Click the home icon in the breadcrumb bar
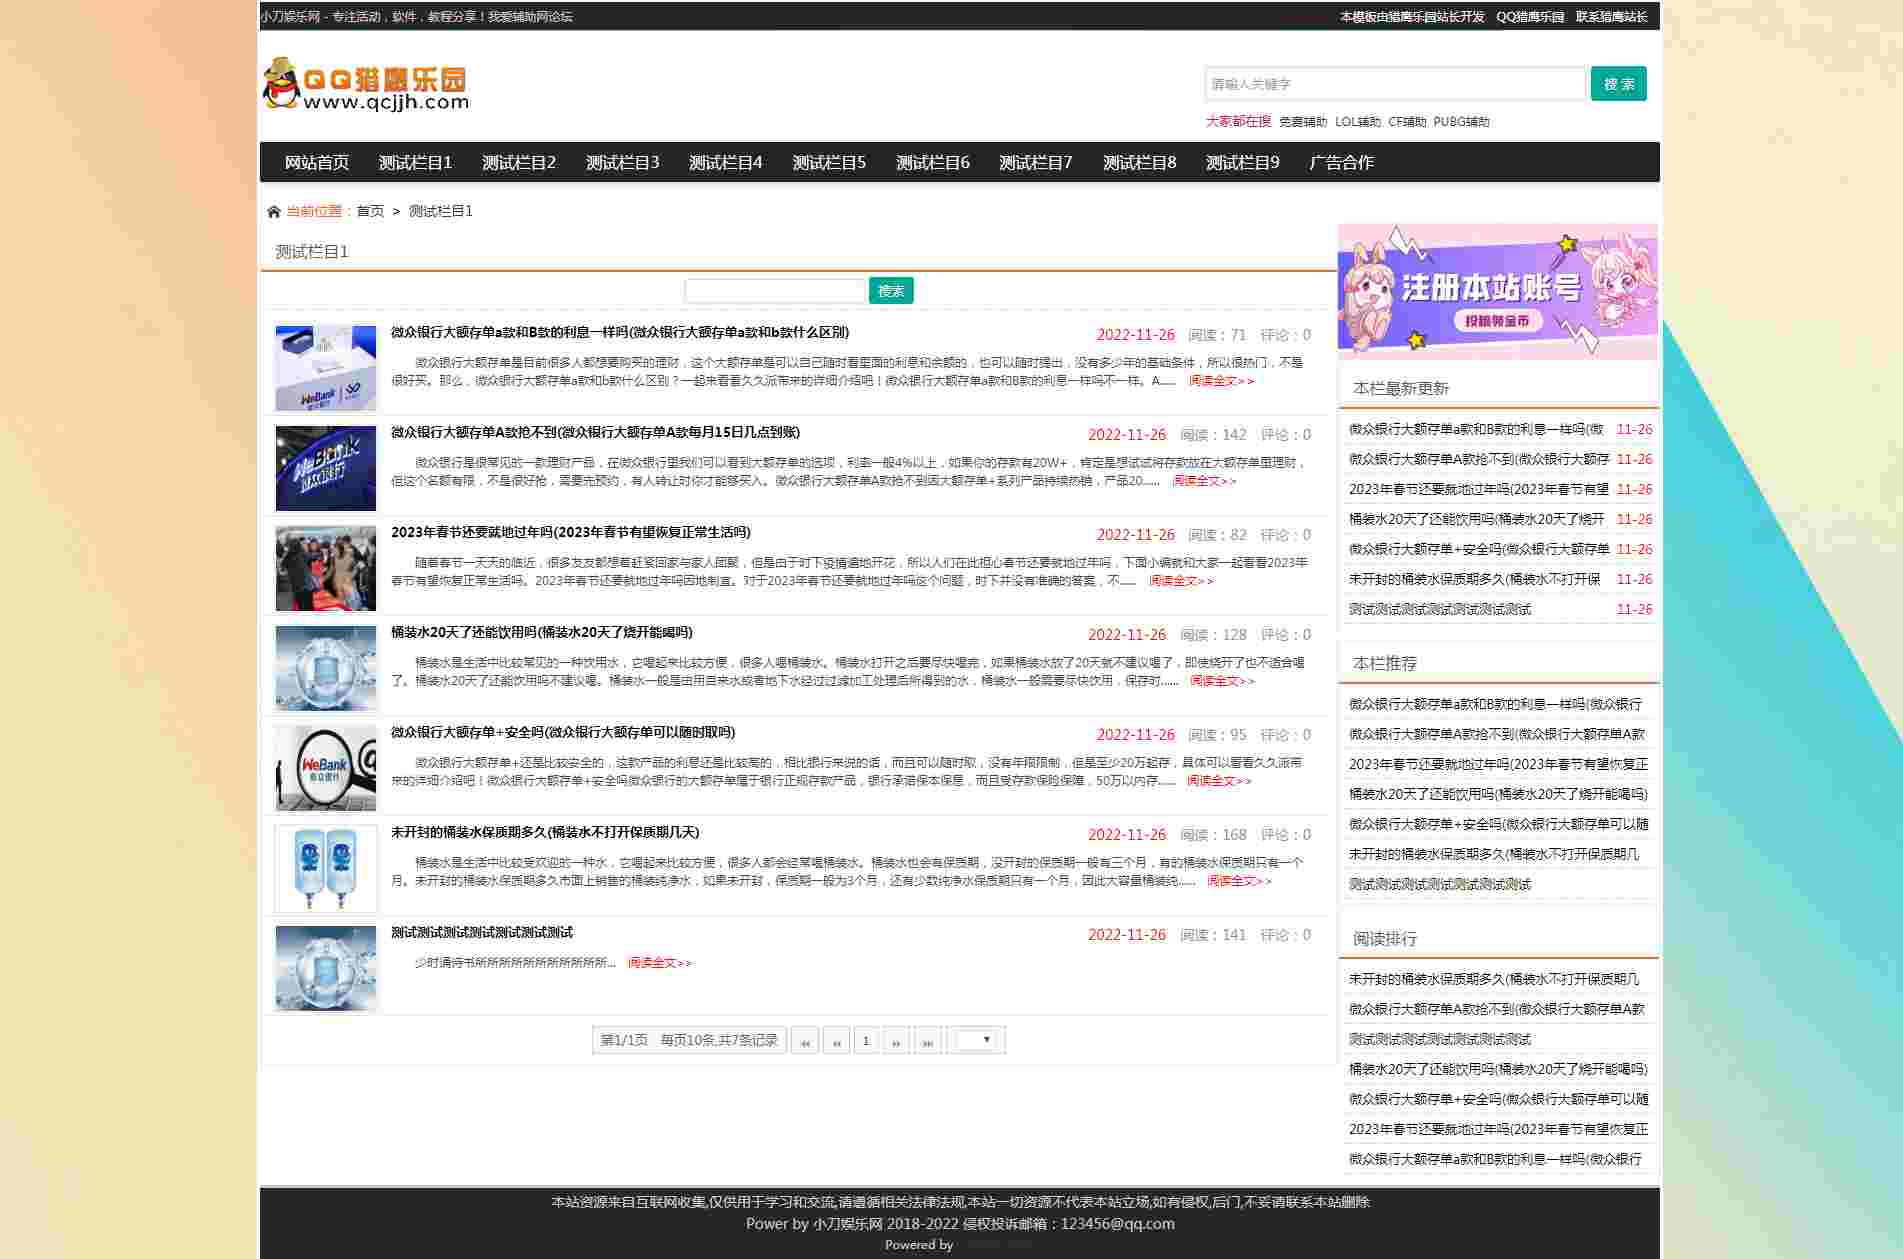 pos(273,211)
